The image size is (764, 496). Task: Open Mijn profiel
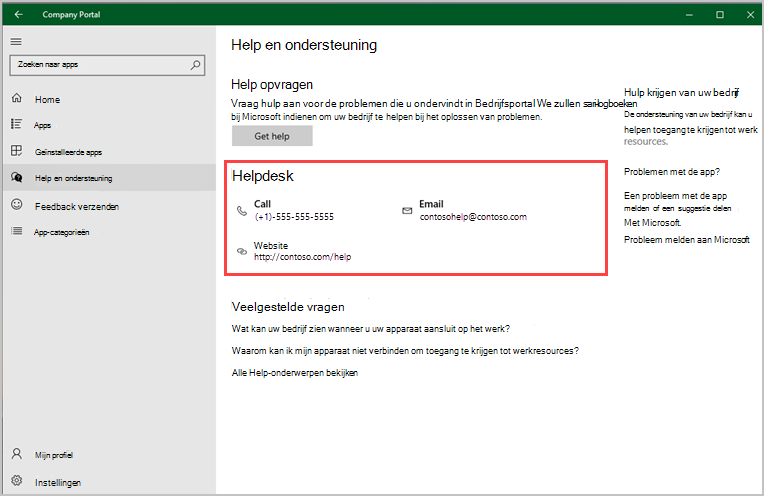[109, 455]
